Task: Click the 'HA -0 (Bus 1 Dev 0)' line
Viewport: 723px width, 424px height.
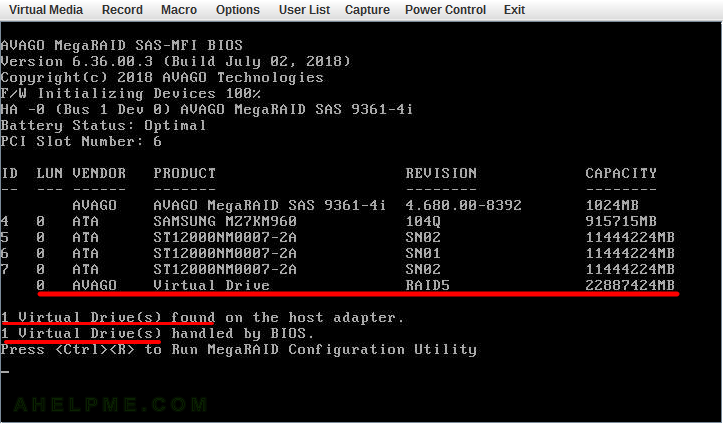Action: (207, 110)
